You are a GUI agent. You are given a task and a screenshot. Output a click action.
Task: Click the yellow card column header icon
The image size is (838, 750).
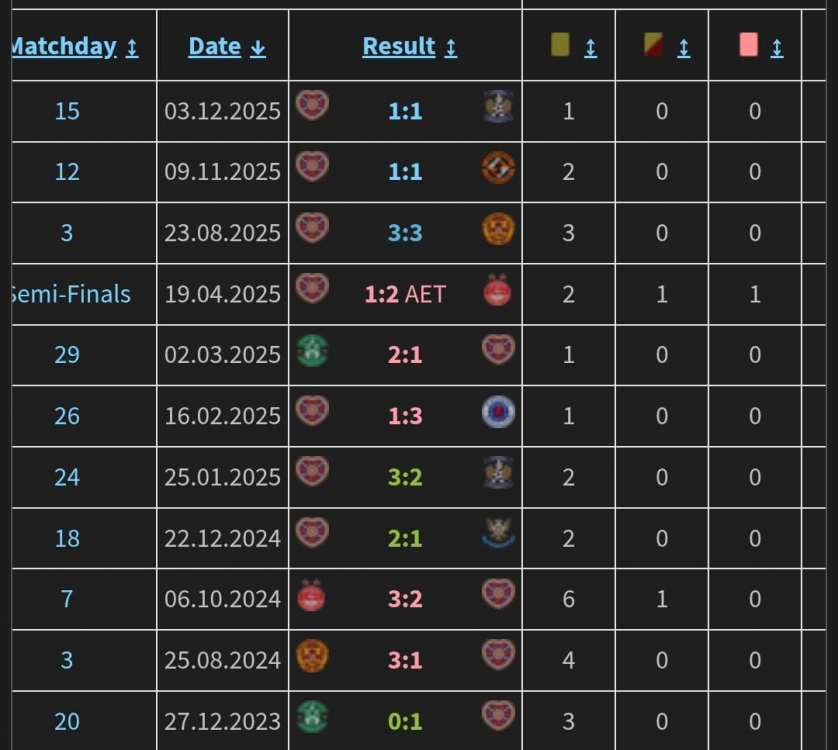560,45
